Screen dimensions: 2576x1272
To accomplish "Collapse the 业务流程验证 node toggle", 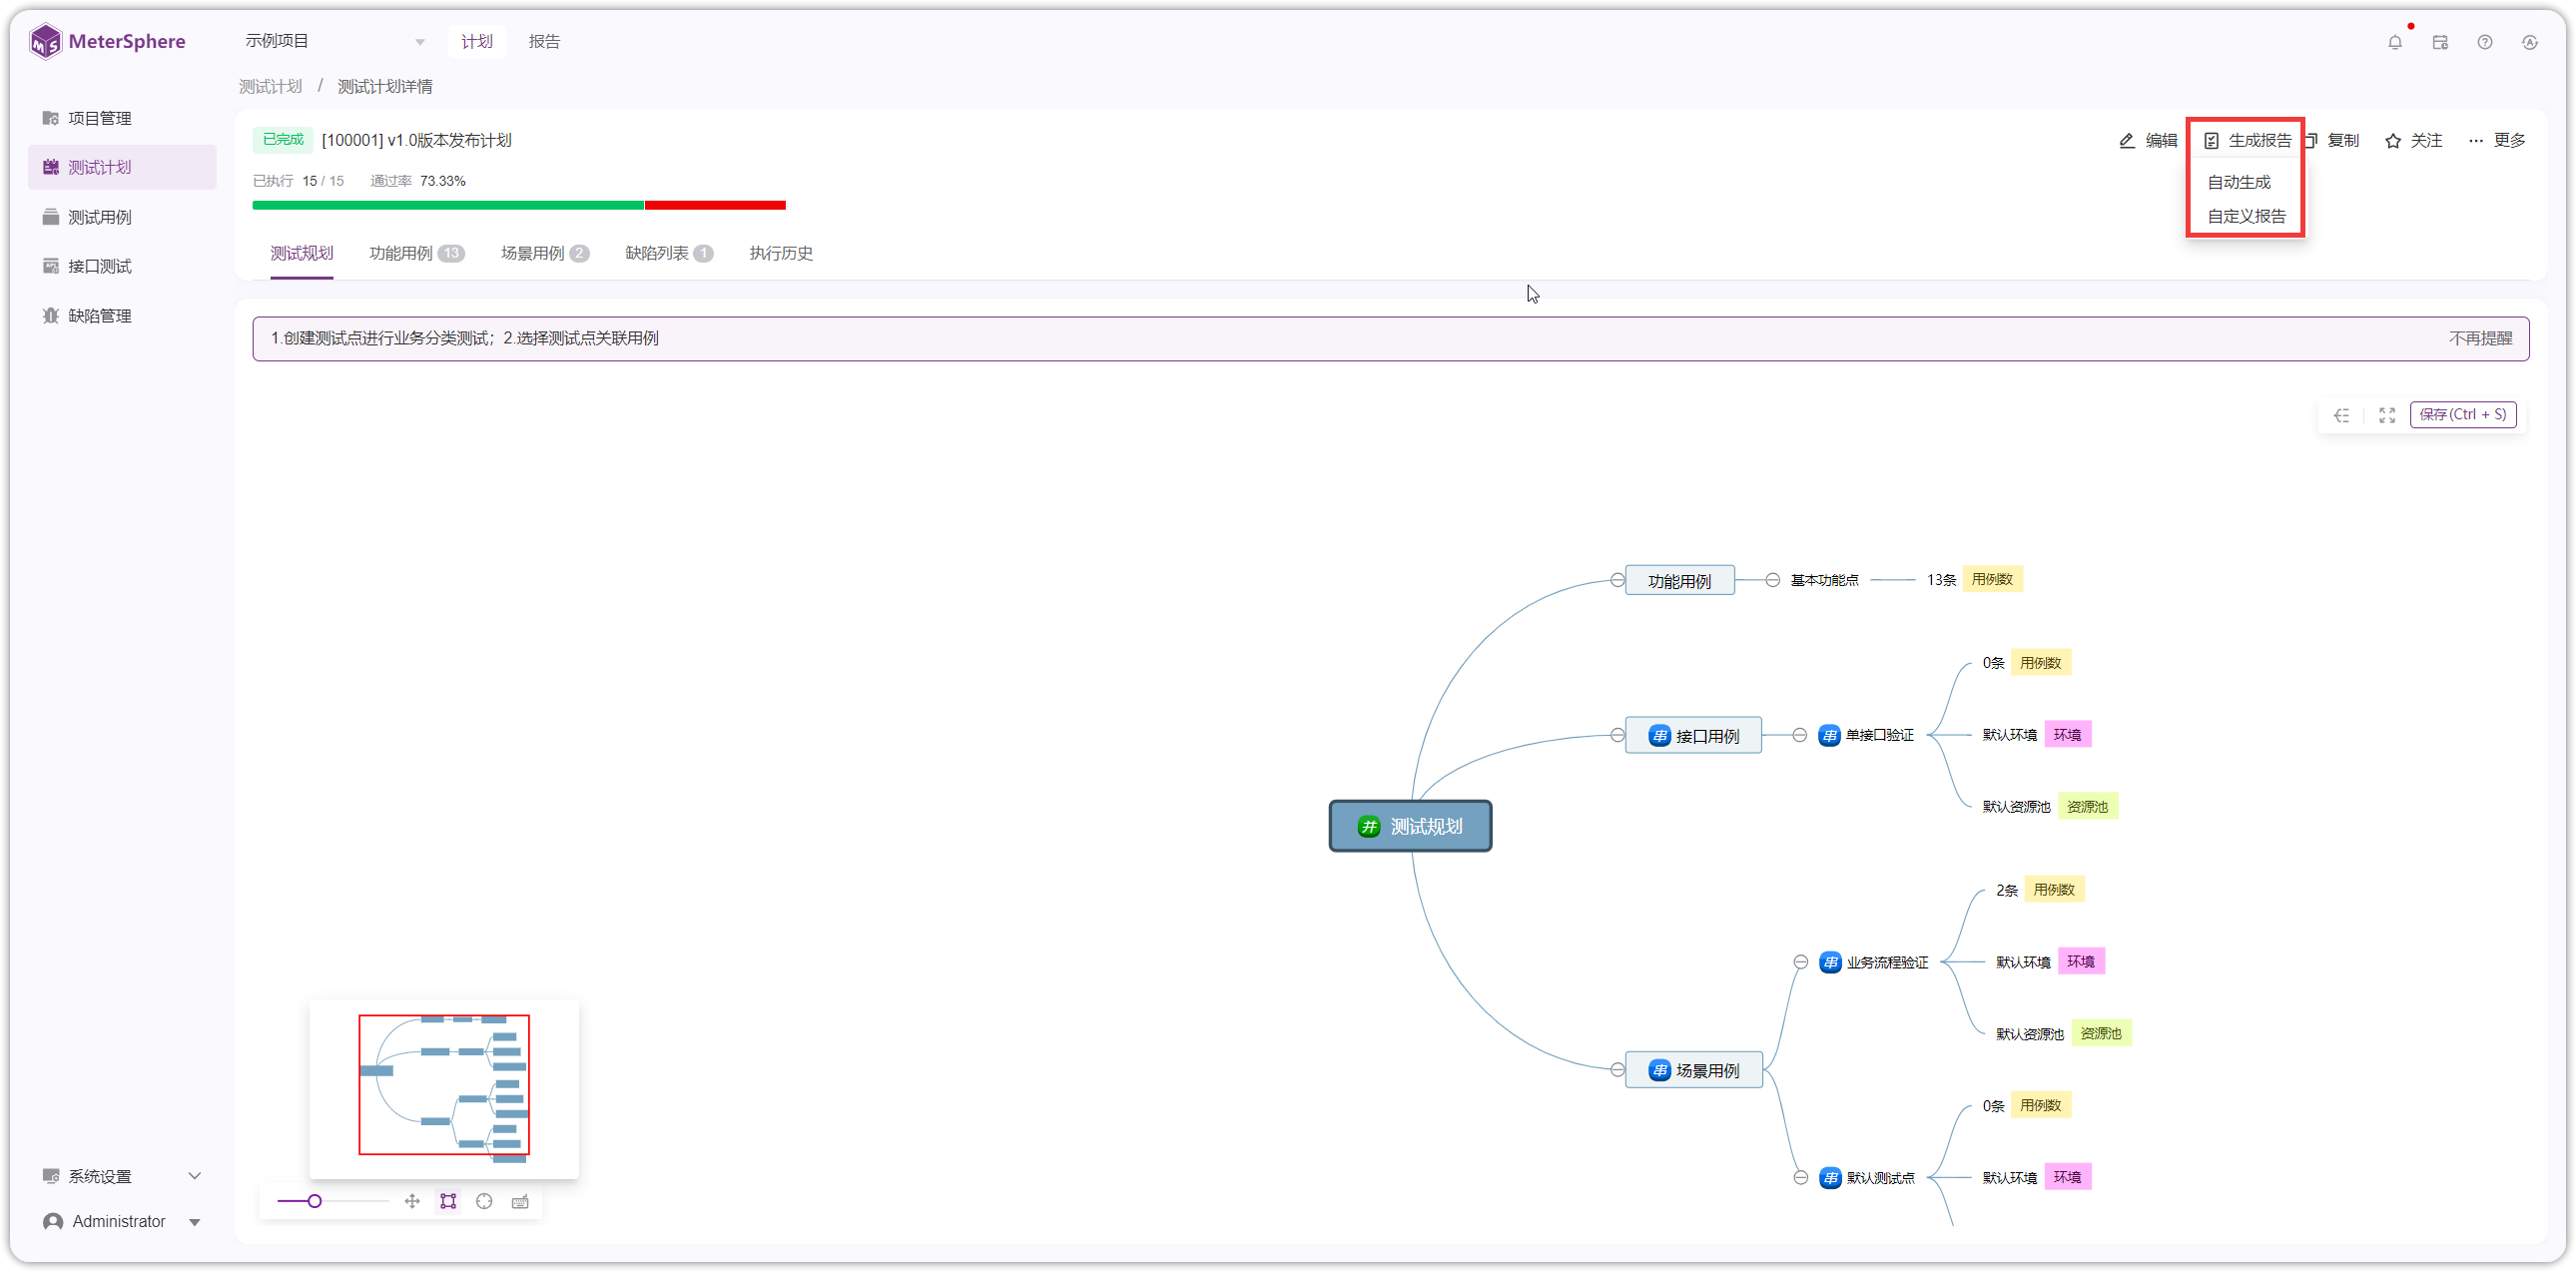I will click(1800, 962).
